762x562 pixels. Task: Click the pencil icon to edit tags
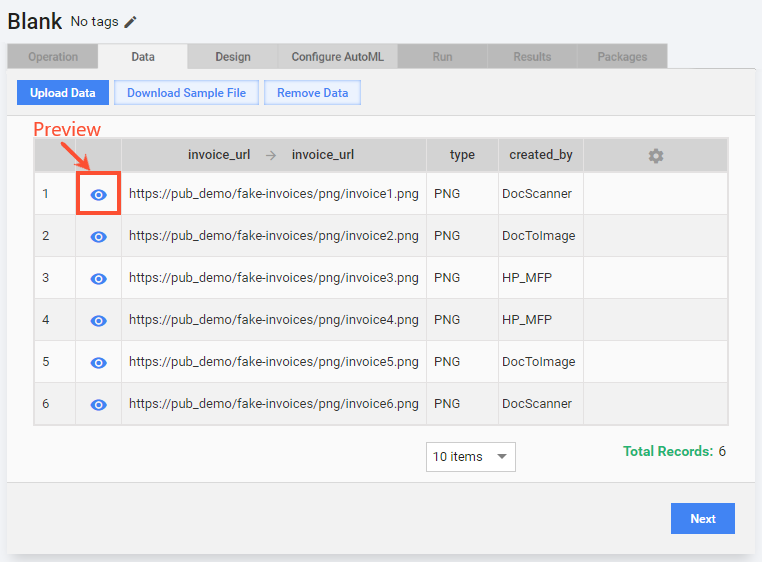point(130,22)
